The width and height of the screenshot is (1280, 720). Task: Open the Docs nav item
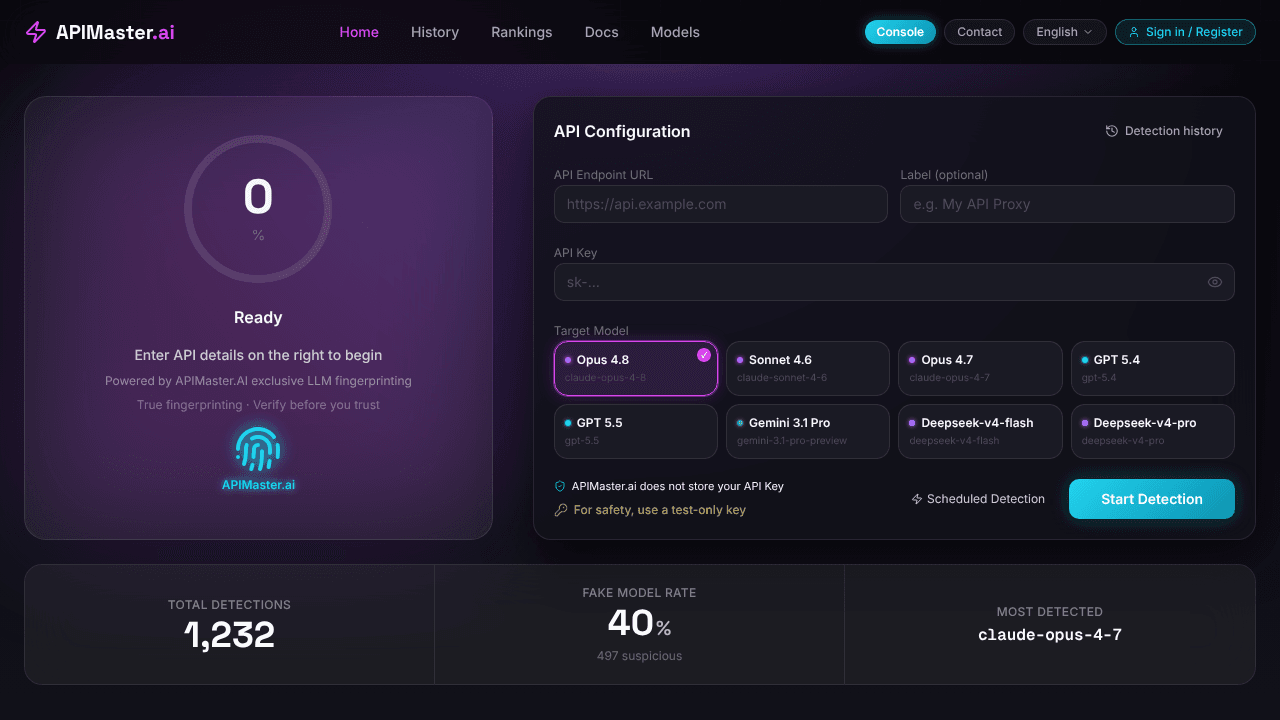(x=602, y=32)
